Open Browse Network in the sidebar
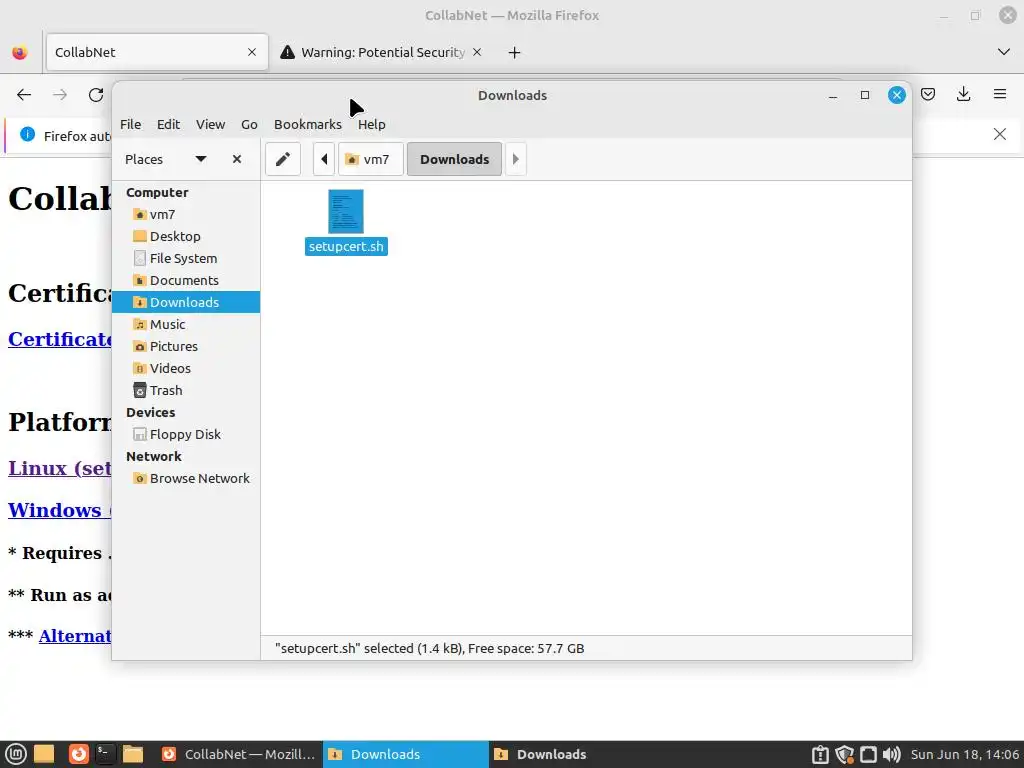Image resolution: width=1024 pixels, height=768 pixels. pyautogui.click(x=186, y=479)
